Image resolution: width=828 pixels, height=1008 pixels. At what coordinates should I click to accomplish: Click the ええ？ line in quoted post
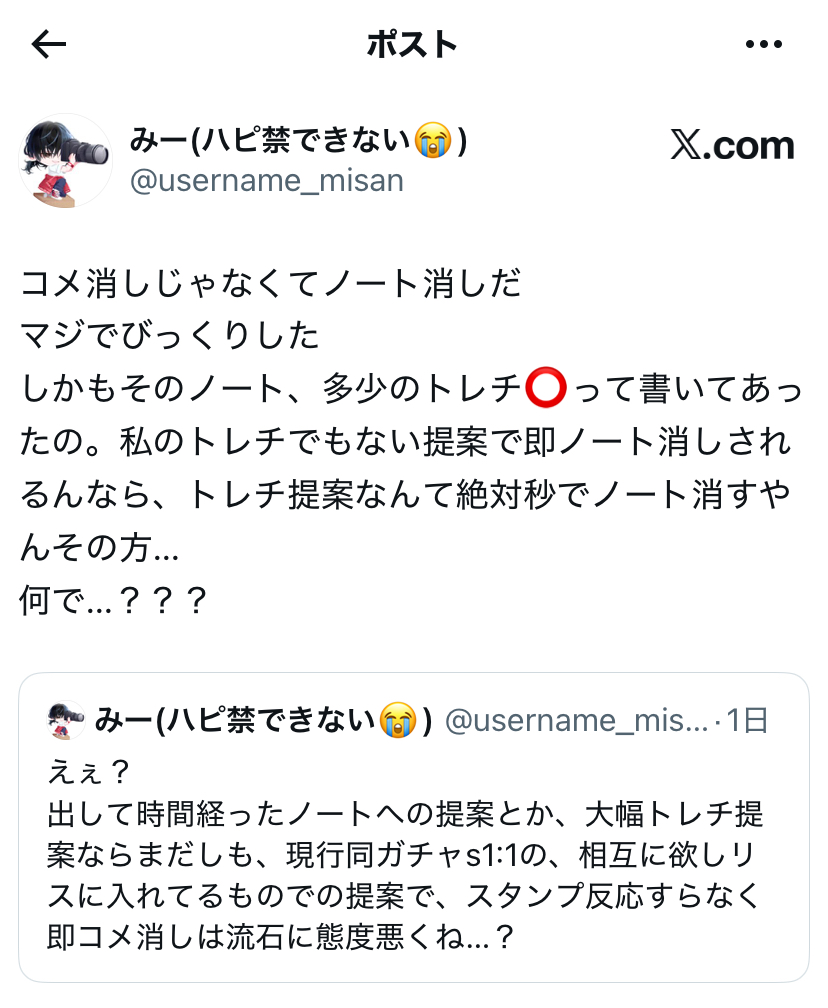pos(89,772)
